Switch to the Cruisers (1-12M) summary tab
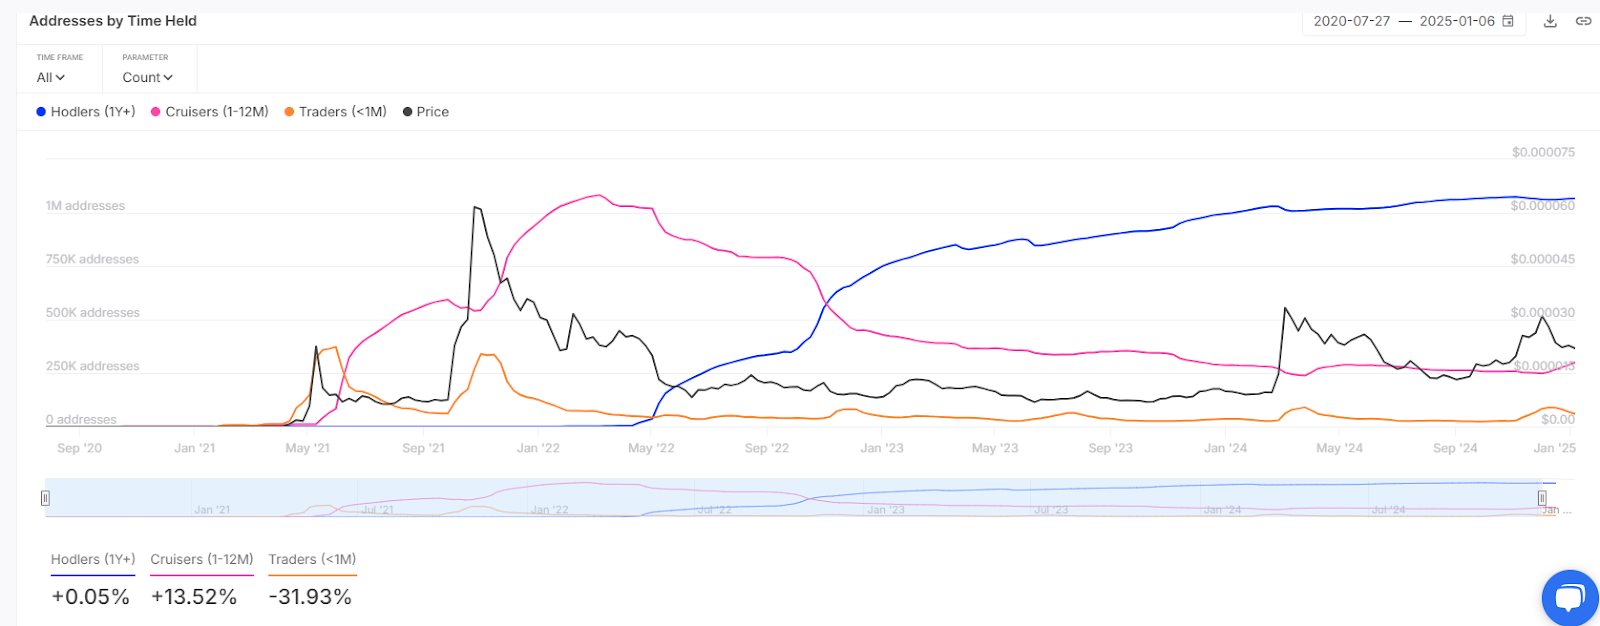Screen dimensions: 1600x626 202,560
